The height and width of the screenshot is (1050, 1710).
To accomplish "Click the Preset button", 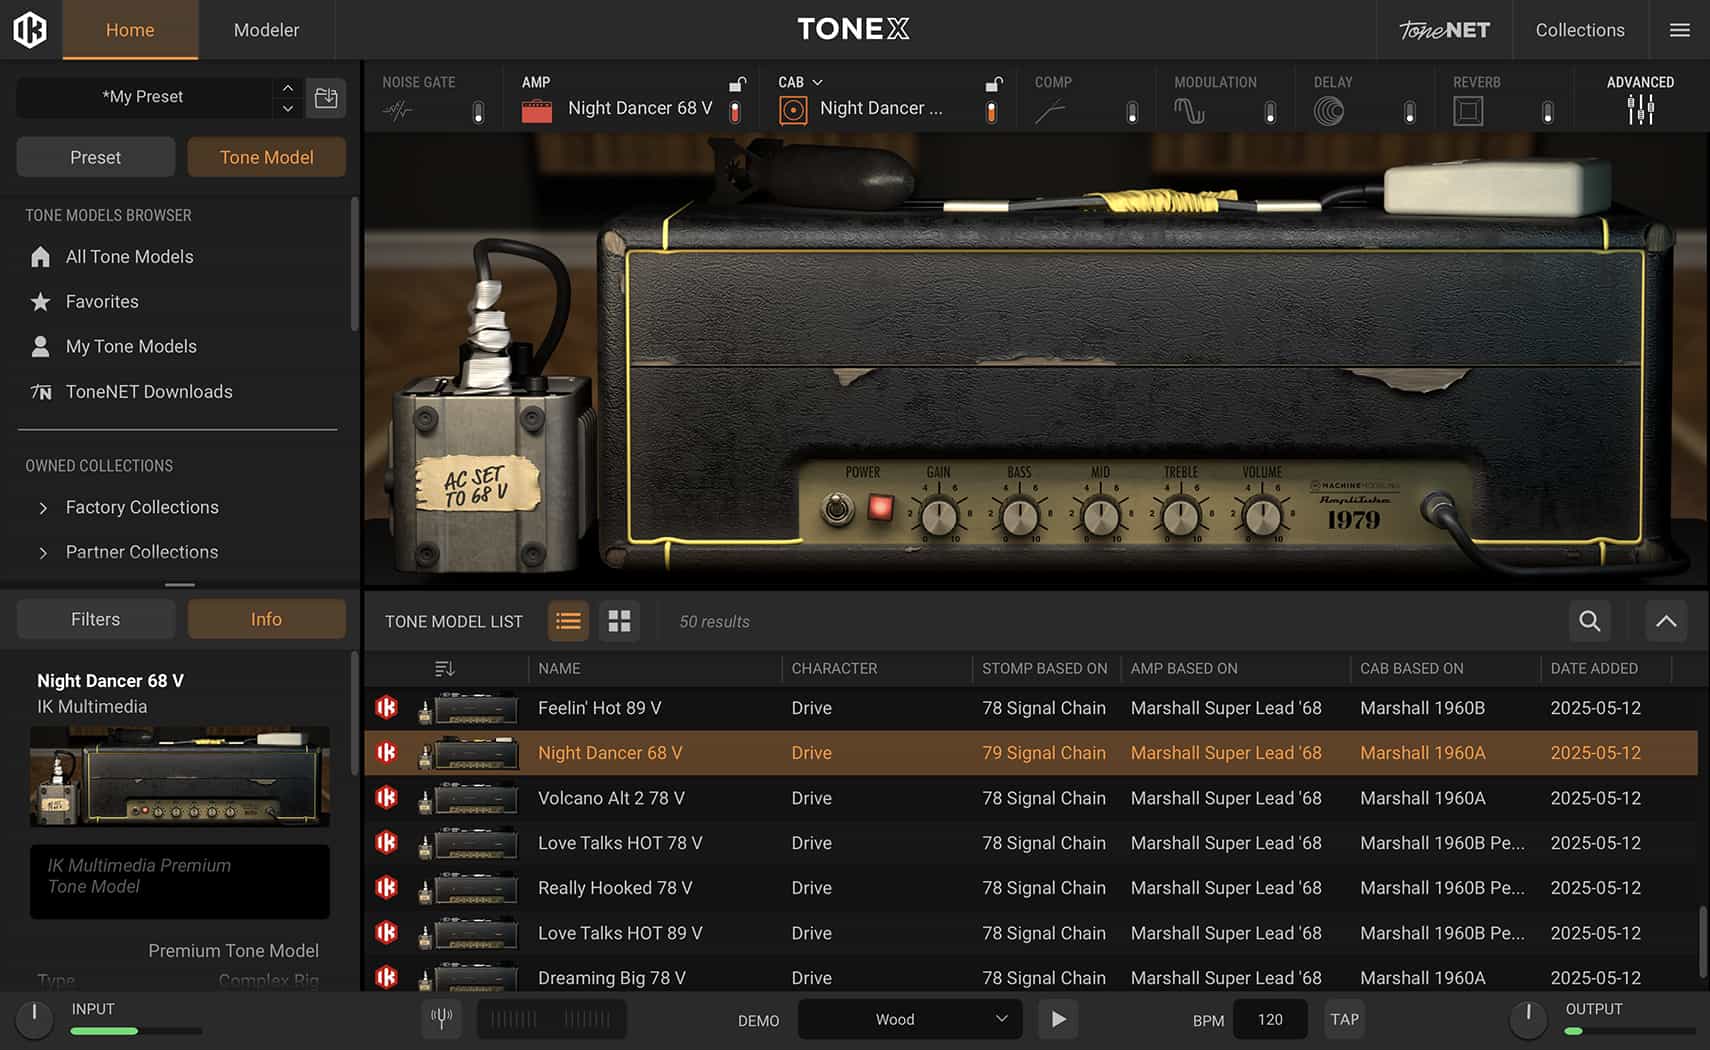I will [x=95, y=157].
